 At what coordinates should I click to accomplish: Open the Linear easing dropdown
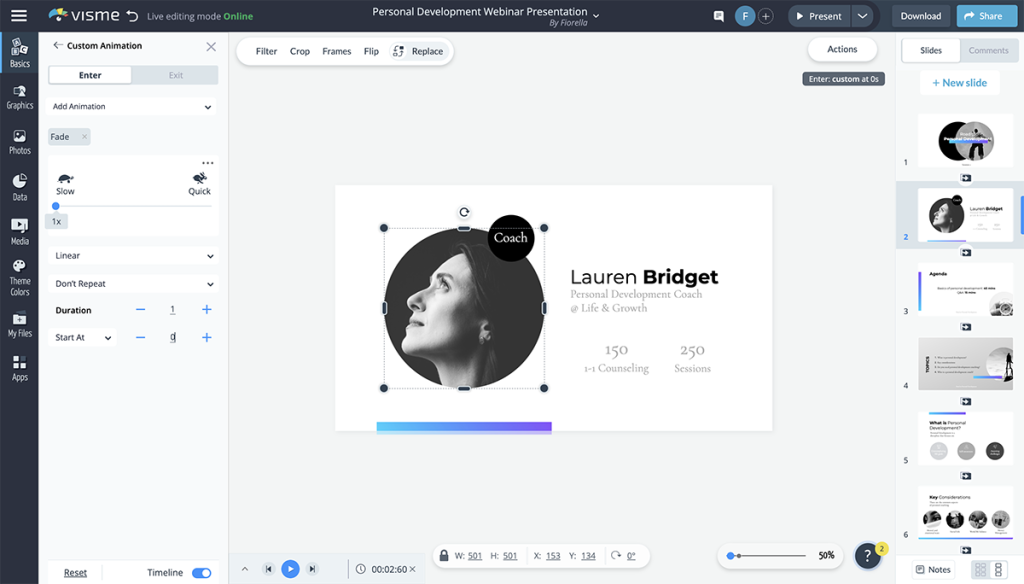[133, 254]
